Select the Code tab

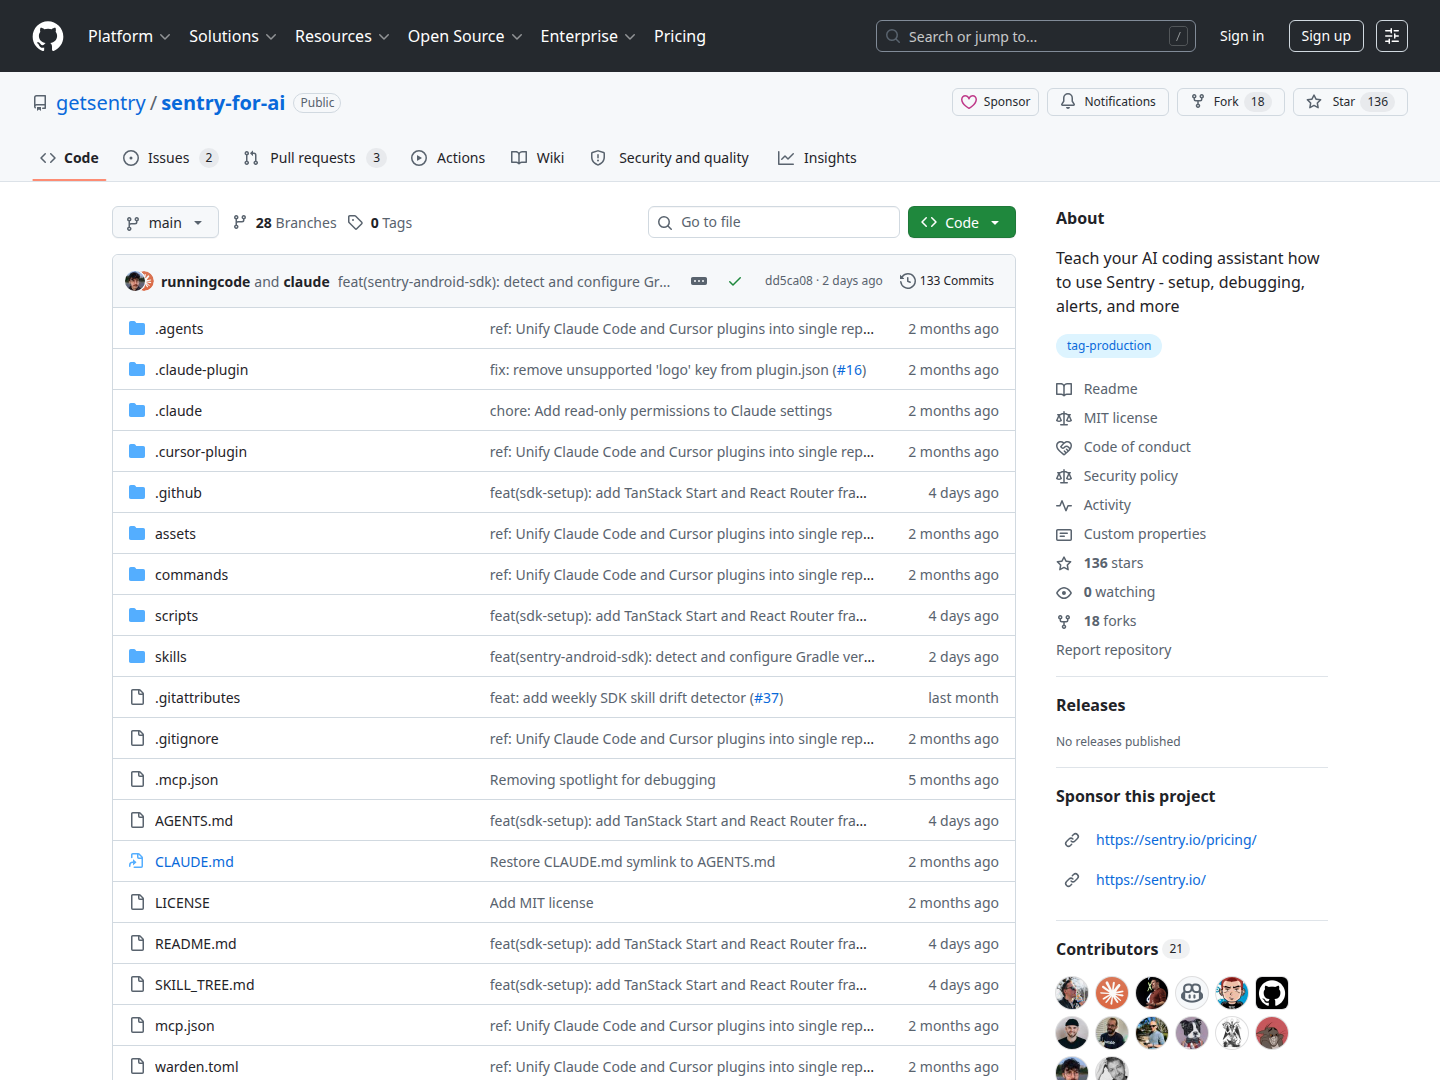[x=69, y=158]
